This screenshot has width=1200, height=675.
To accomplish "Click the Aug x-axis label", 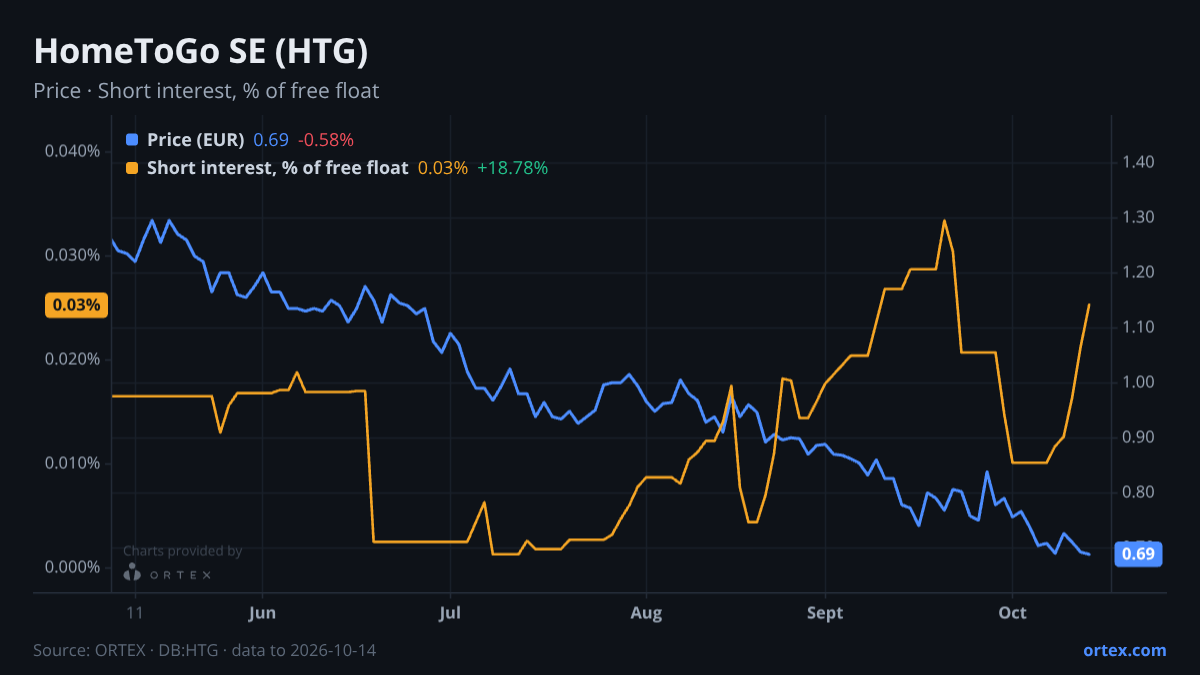I will (x=646, y=613).
